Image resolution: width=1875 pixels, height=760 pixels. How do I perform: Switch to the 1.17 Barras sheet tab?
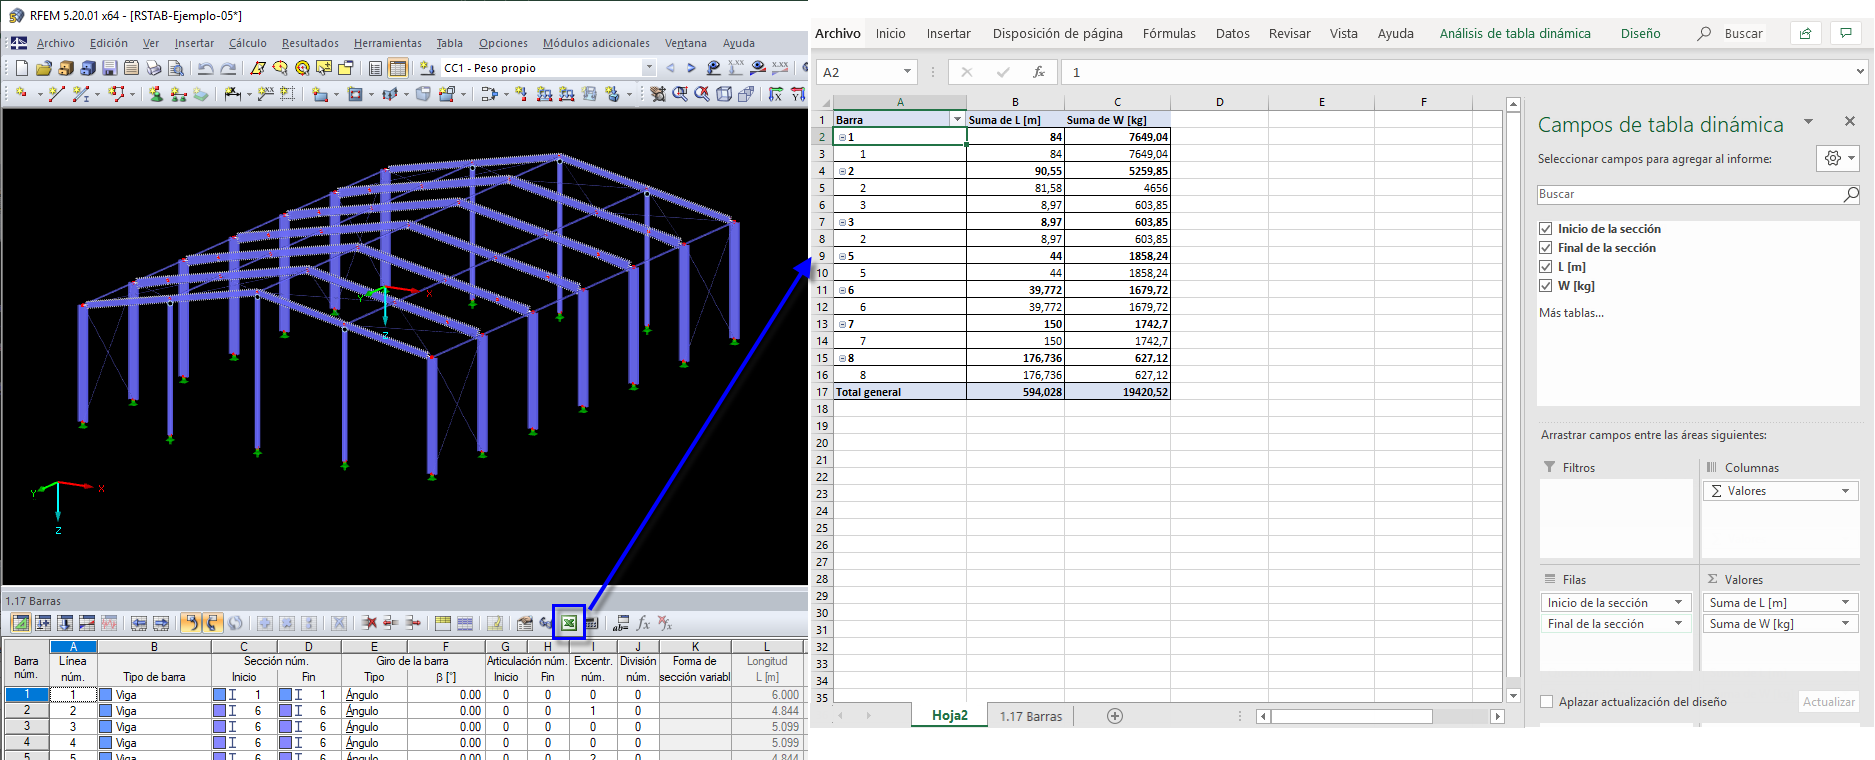1031,716
